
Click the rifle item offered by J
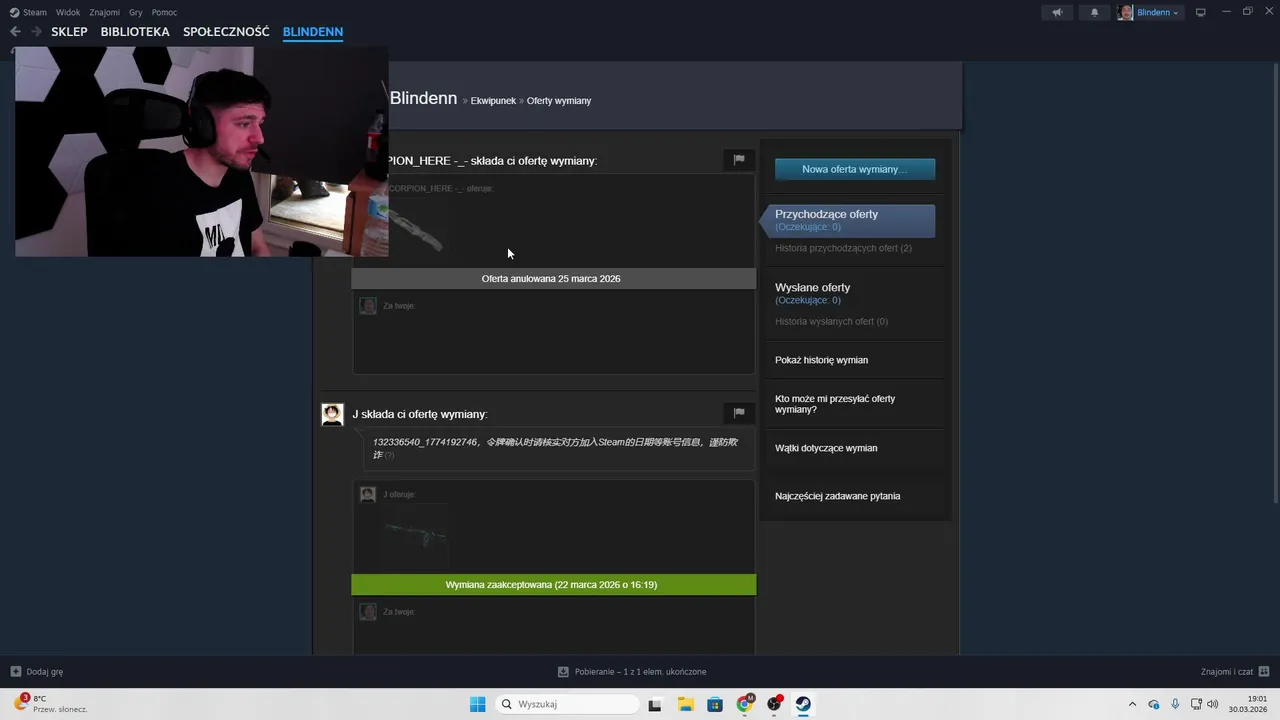(x=416, y=537)
